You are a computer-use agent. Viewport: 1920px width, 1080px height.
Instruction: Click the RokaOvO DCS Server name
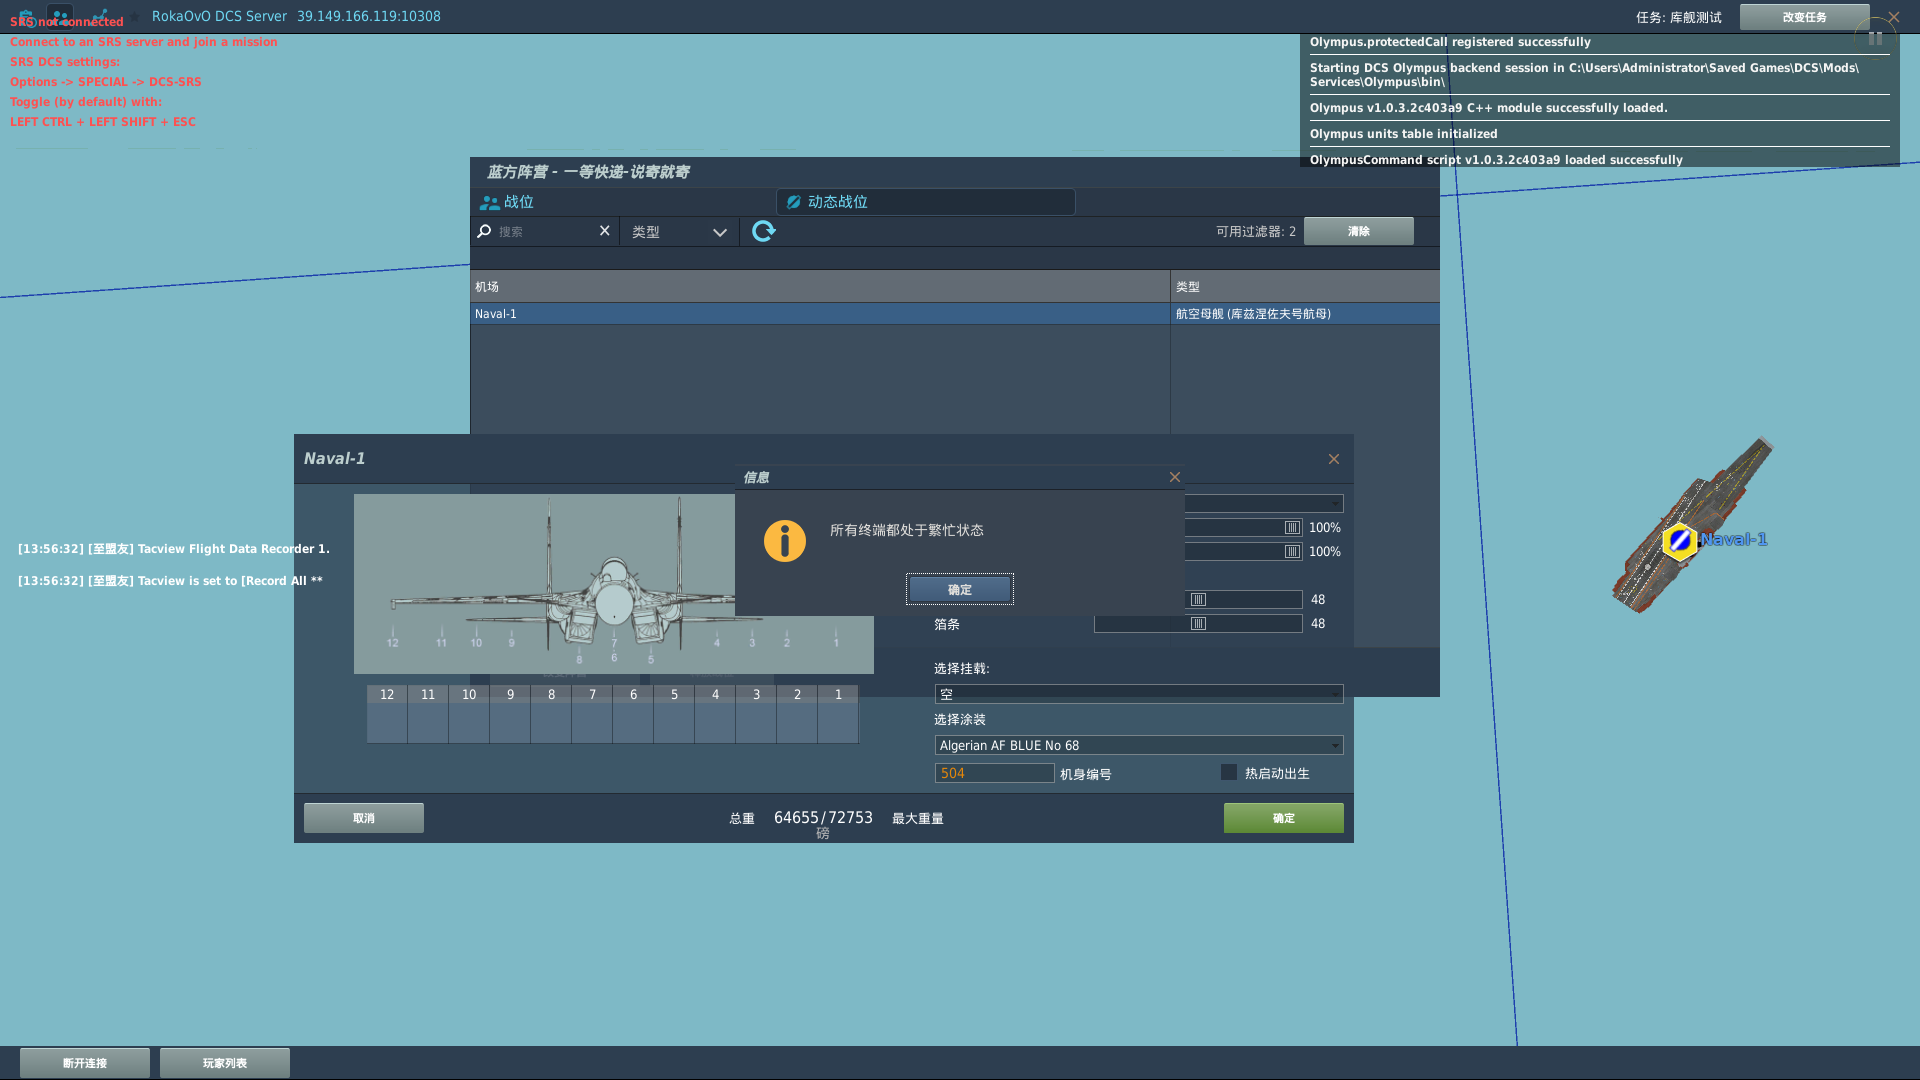(x=219, y=16)
